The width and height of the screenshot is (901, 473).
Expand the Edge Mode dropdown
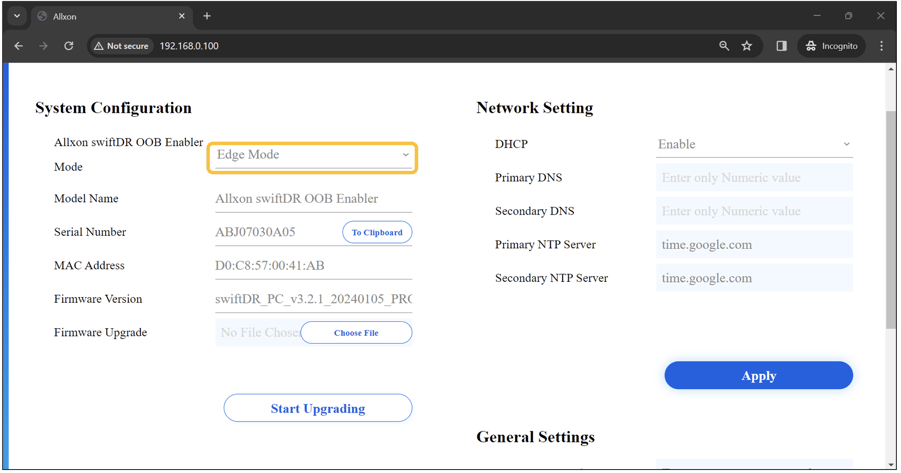(x=312, y=157)
